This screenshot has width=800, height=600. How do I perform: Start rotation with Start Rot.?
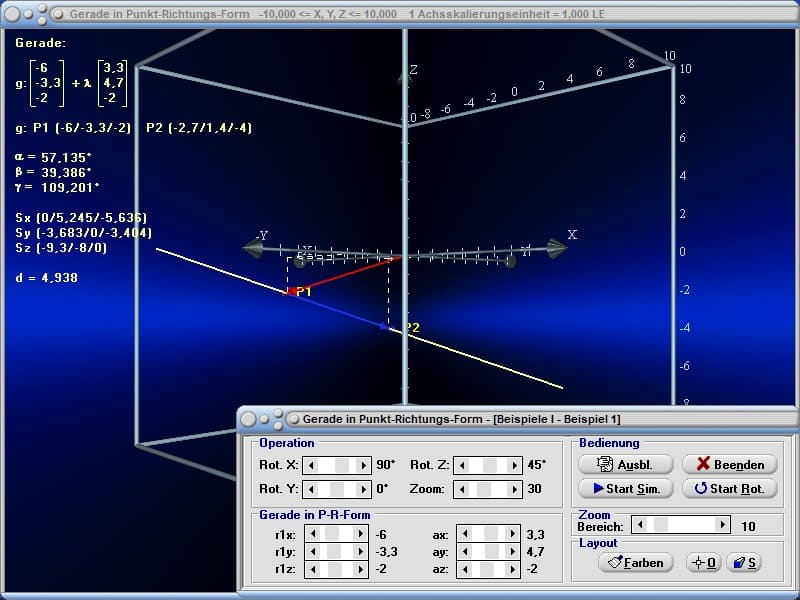point(730,488)
